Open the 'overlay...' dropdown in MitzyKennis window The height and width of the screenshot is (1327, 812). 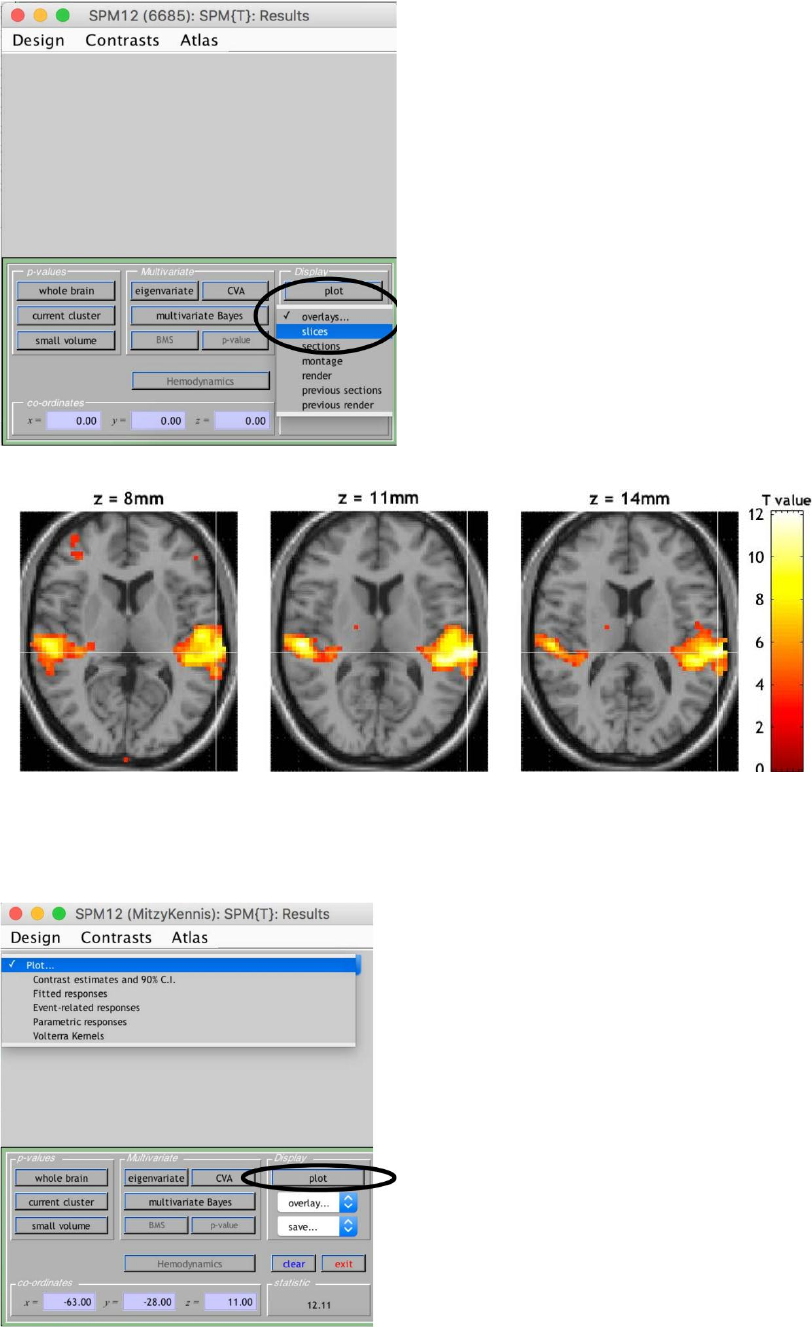[316, 1202]
